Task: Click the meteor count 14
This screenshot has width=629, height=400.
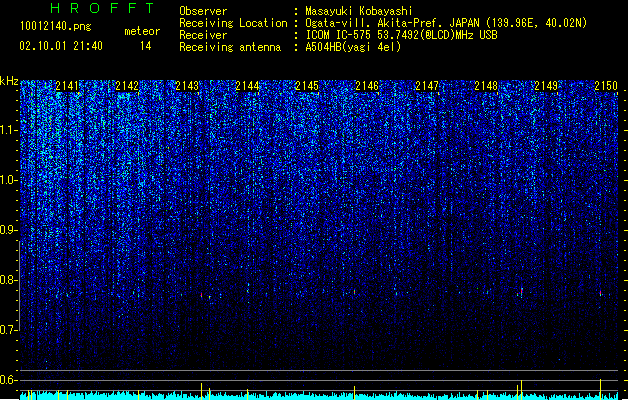Action: pyautogui.click(x=146, y=46)
